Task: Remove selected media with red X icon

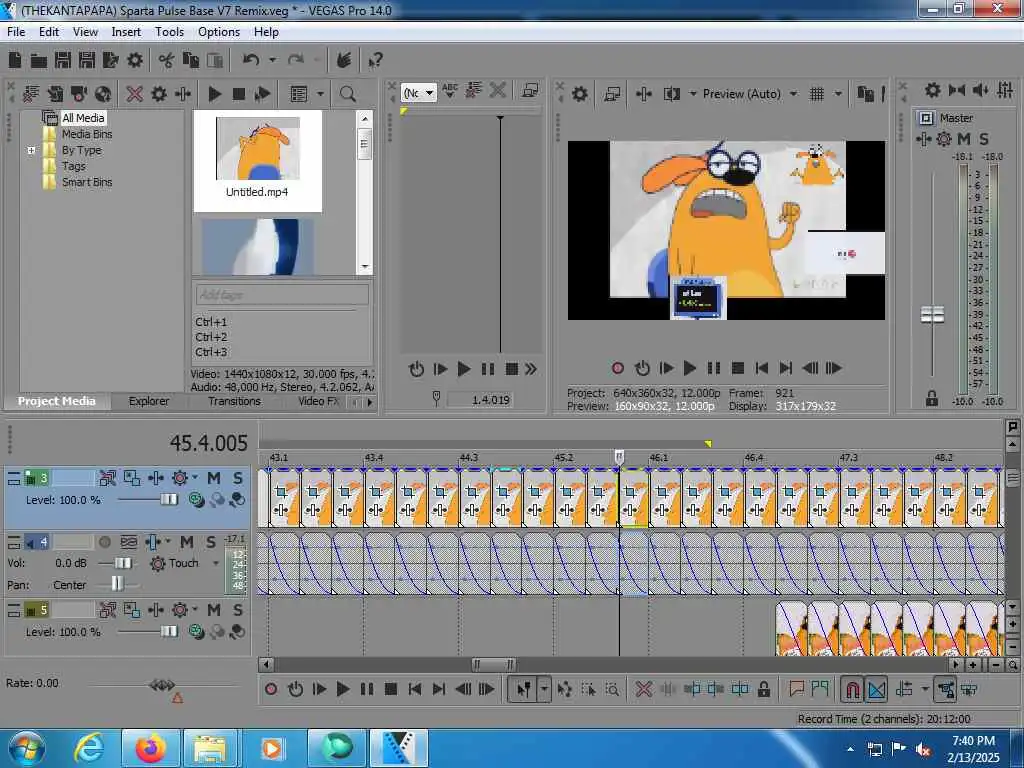Action: tap(135, 94)
